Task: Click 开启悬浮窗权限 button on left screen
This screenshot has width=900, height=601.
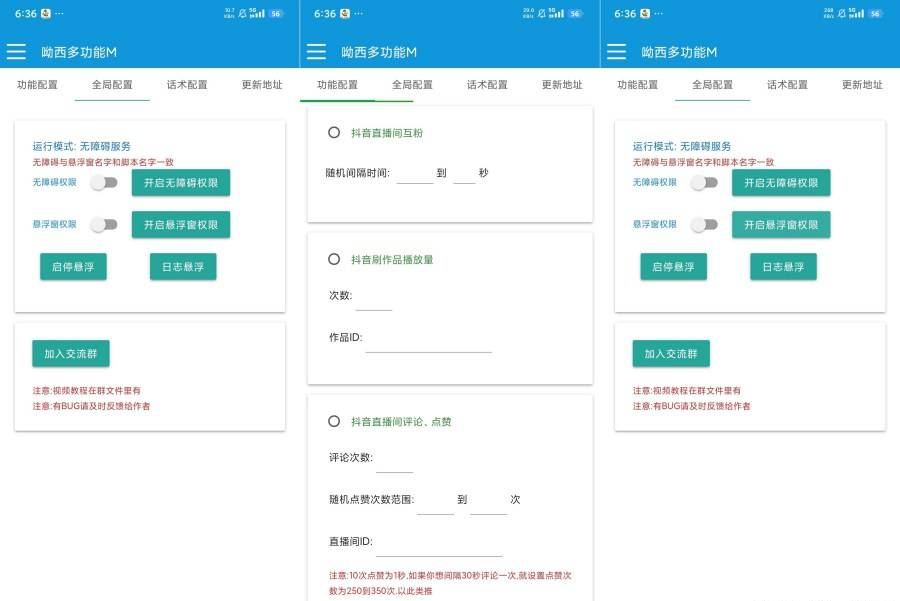Action: pos(181,224)
